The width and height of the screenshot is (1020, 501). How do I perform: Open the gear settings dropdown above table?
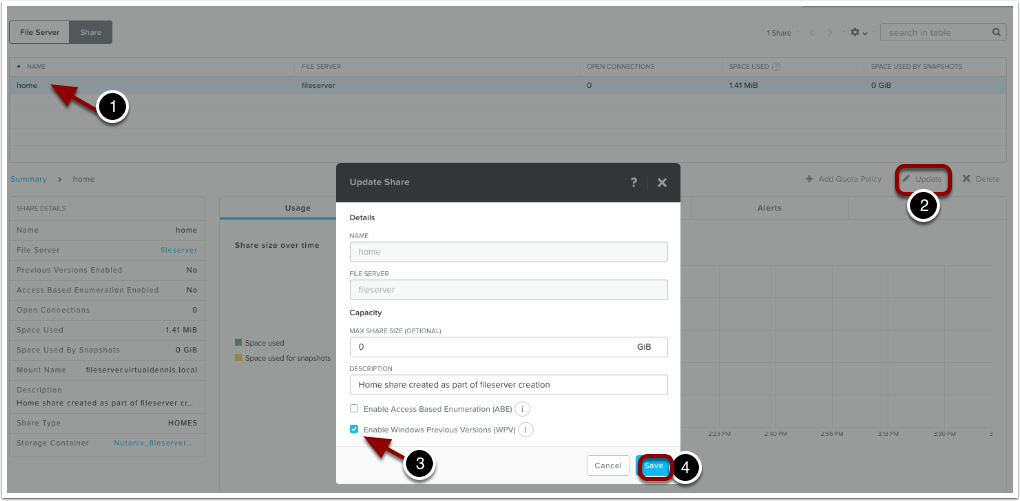858,33
